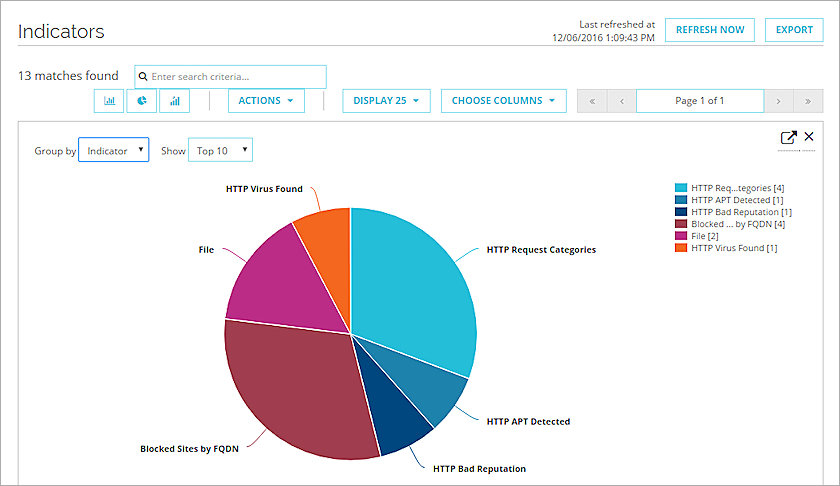Go to first page of results
840x486 pixels.
[592, 101]
